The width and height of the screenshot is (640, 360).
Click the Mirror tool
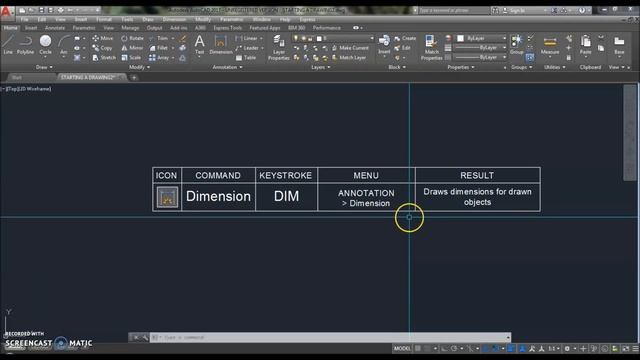pyautogui.click(x=132, y=48)
